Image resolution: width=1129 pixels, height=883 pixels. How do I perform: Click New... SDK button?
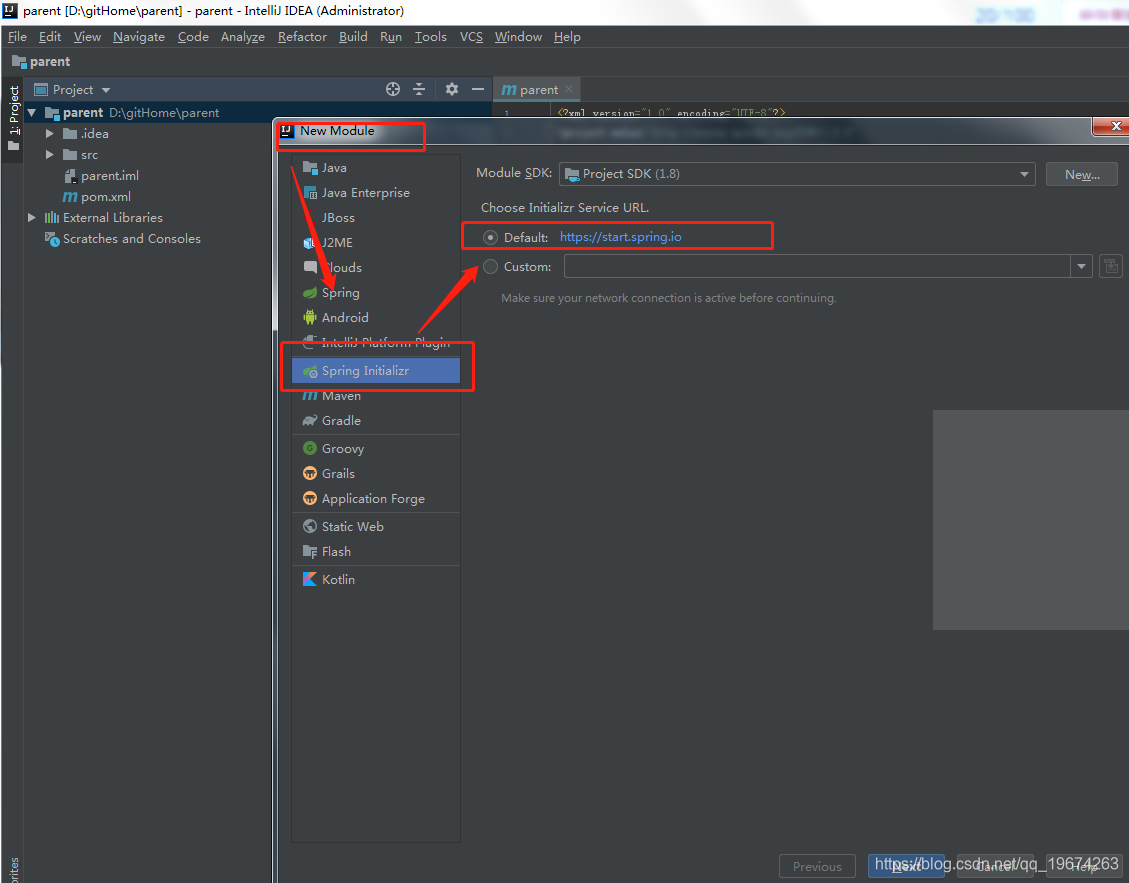tap(1081, 174)
